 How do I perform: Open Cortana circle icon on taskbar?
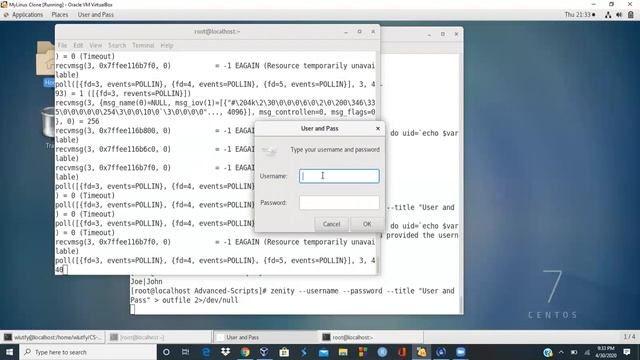point(166,352)
